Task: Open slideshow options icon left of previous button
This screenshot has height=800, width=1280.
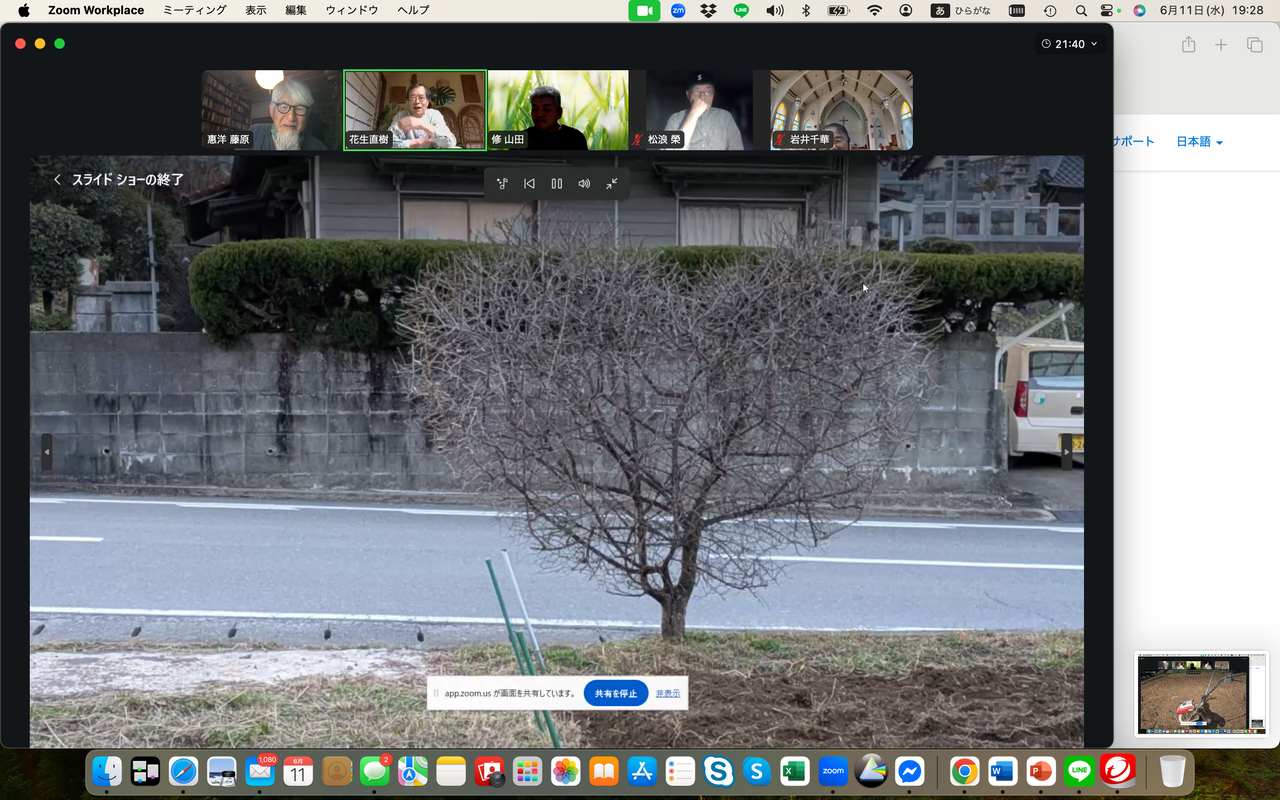Action: 502,184
